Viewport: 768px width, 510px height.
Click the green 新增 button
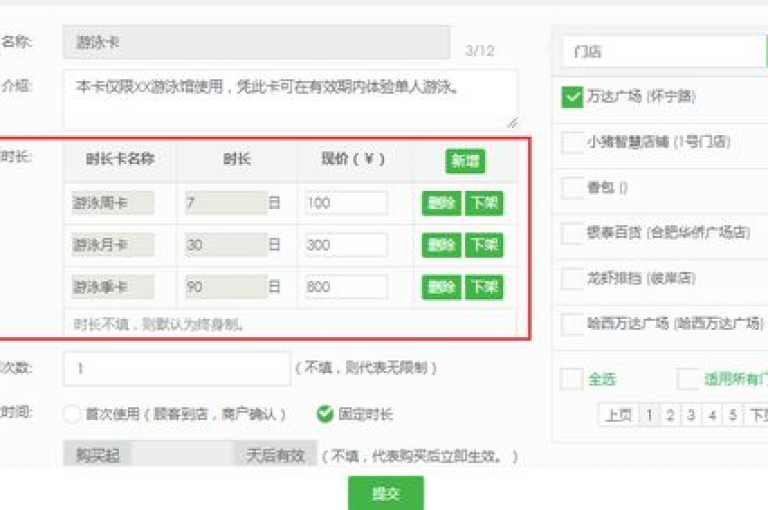[465, 161]
